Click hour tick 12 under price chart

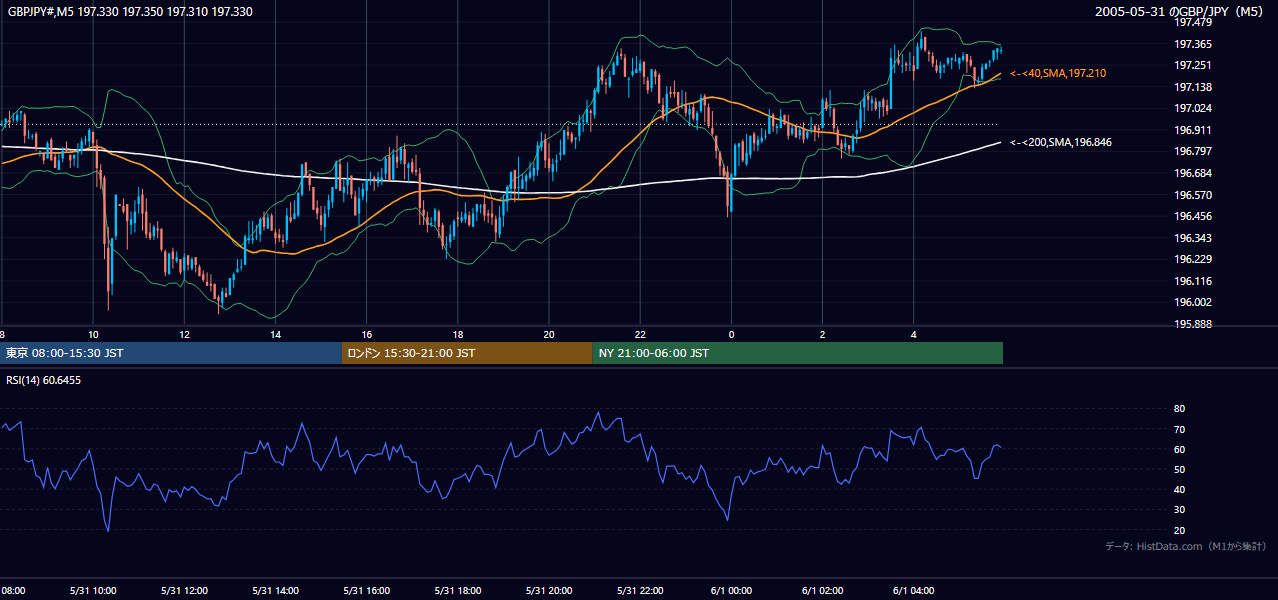click(x=184, y=334)
